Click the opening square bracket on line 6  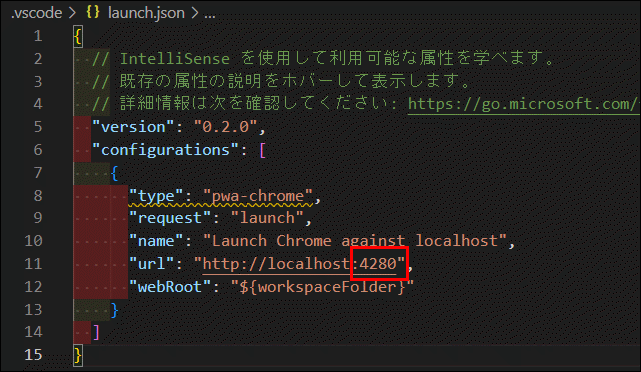(262, 150)
